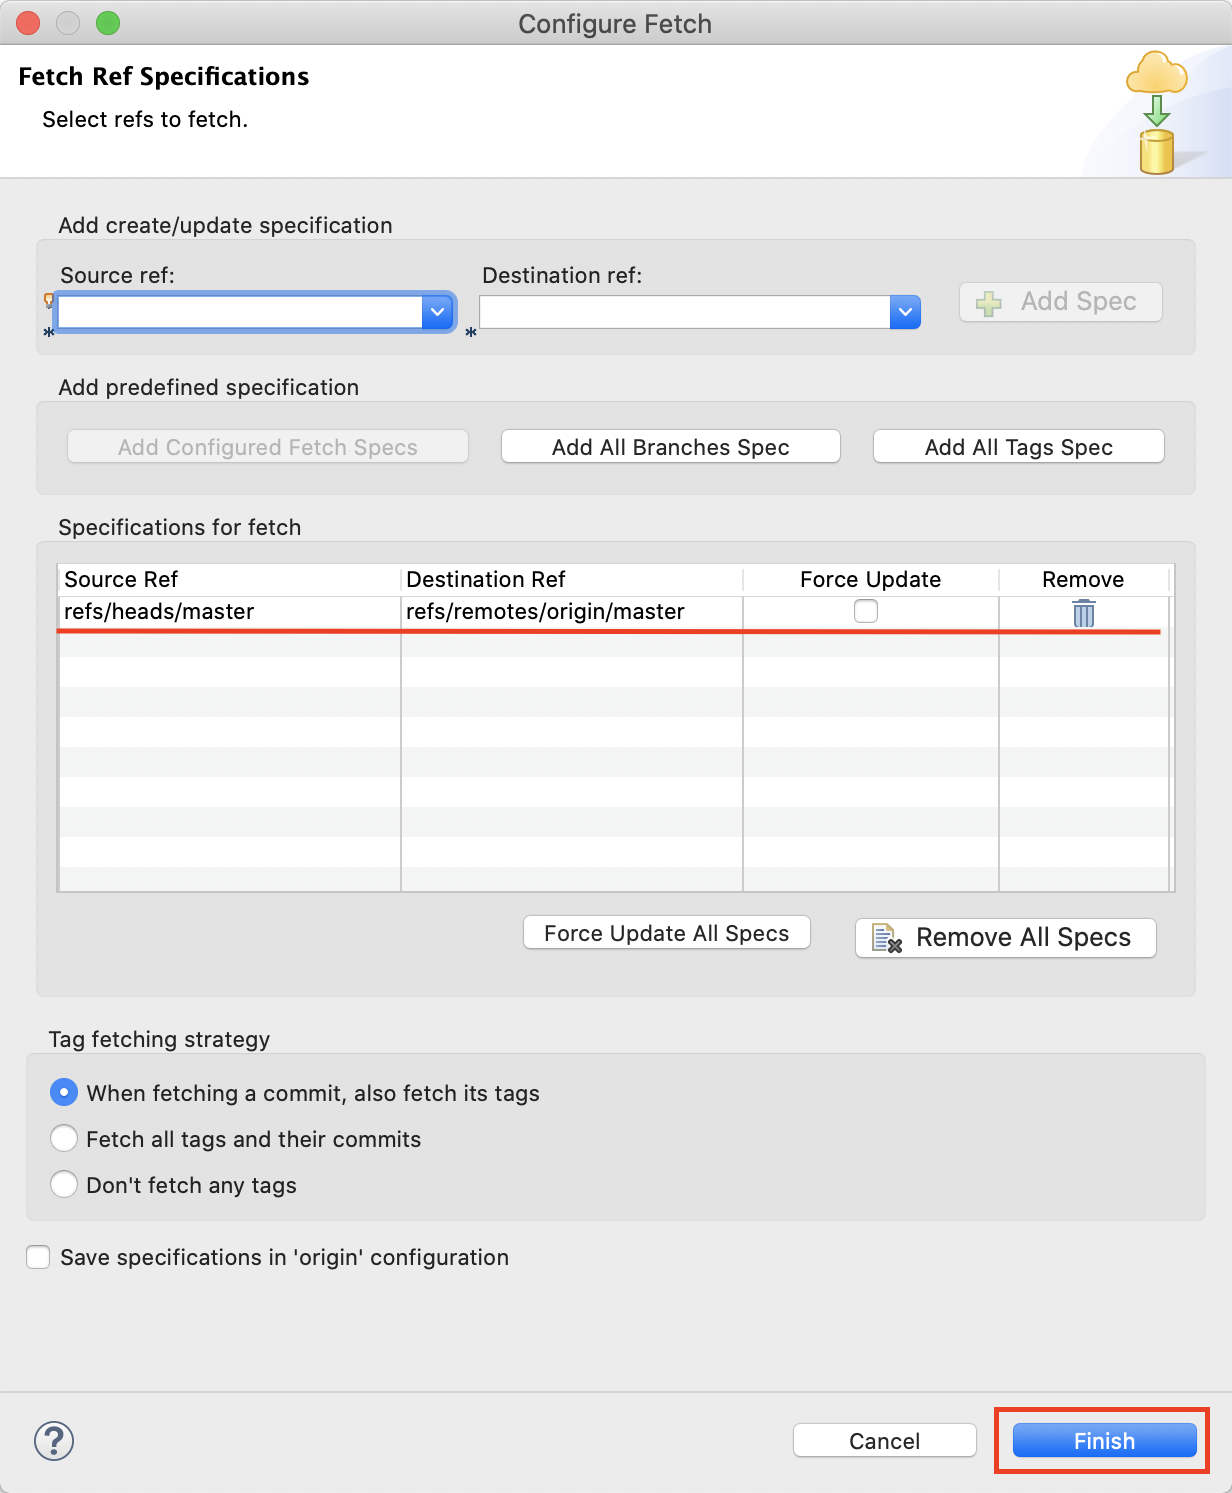Click the Remove column header

1083,580
